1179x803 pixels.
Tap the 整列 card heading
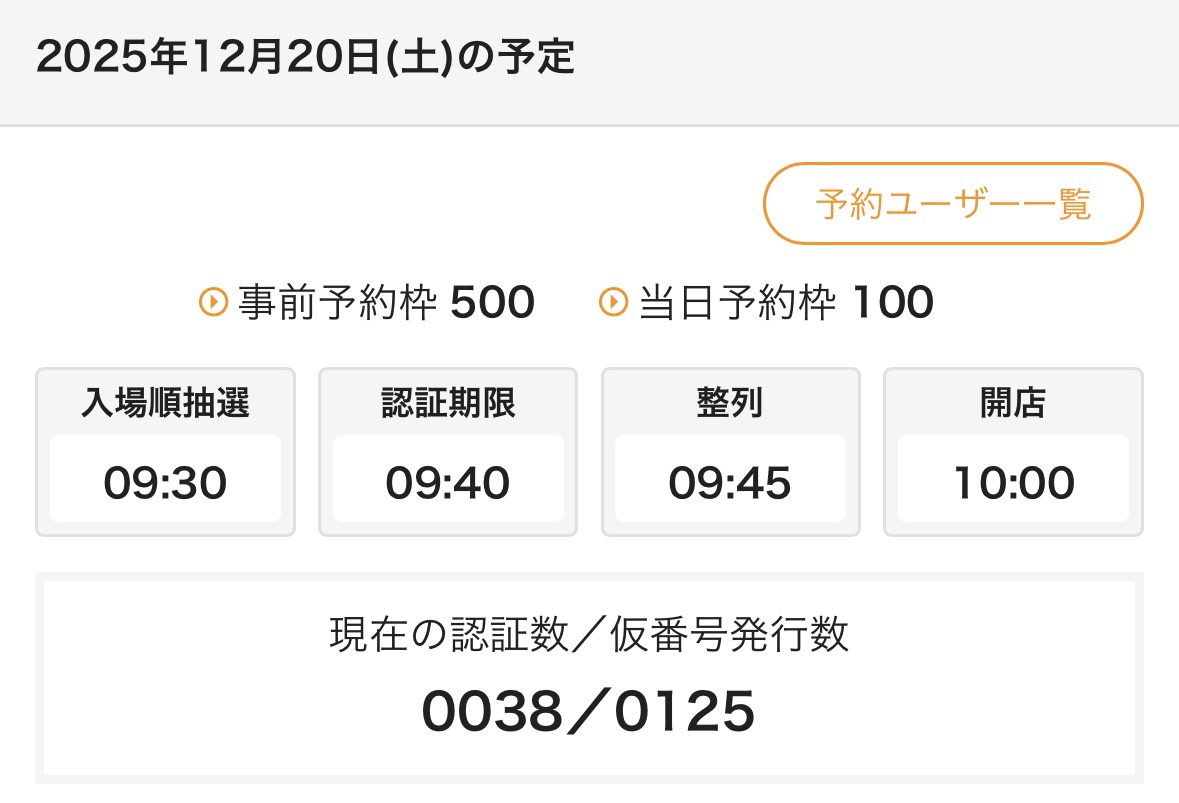(x=730, y=403)
